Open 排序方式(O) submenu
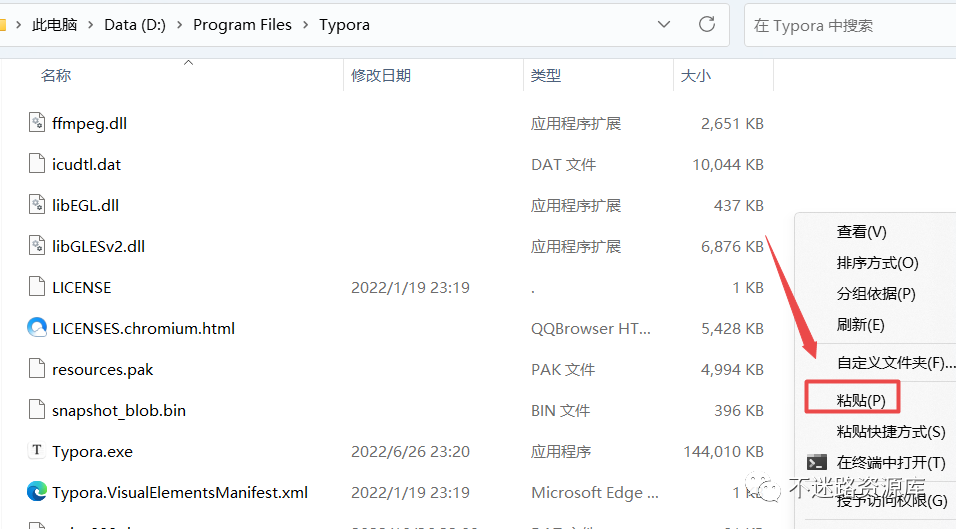The height and width of the screenshot is (529, 956). tap(877, 263)
